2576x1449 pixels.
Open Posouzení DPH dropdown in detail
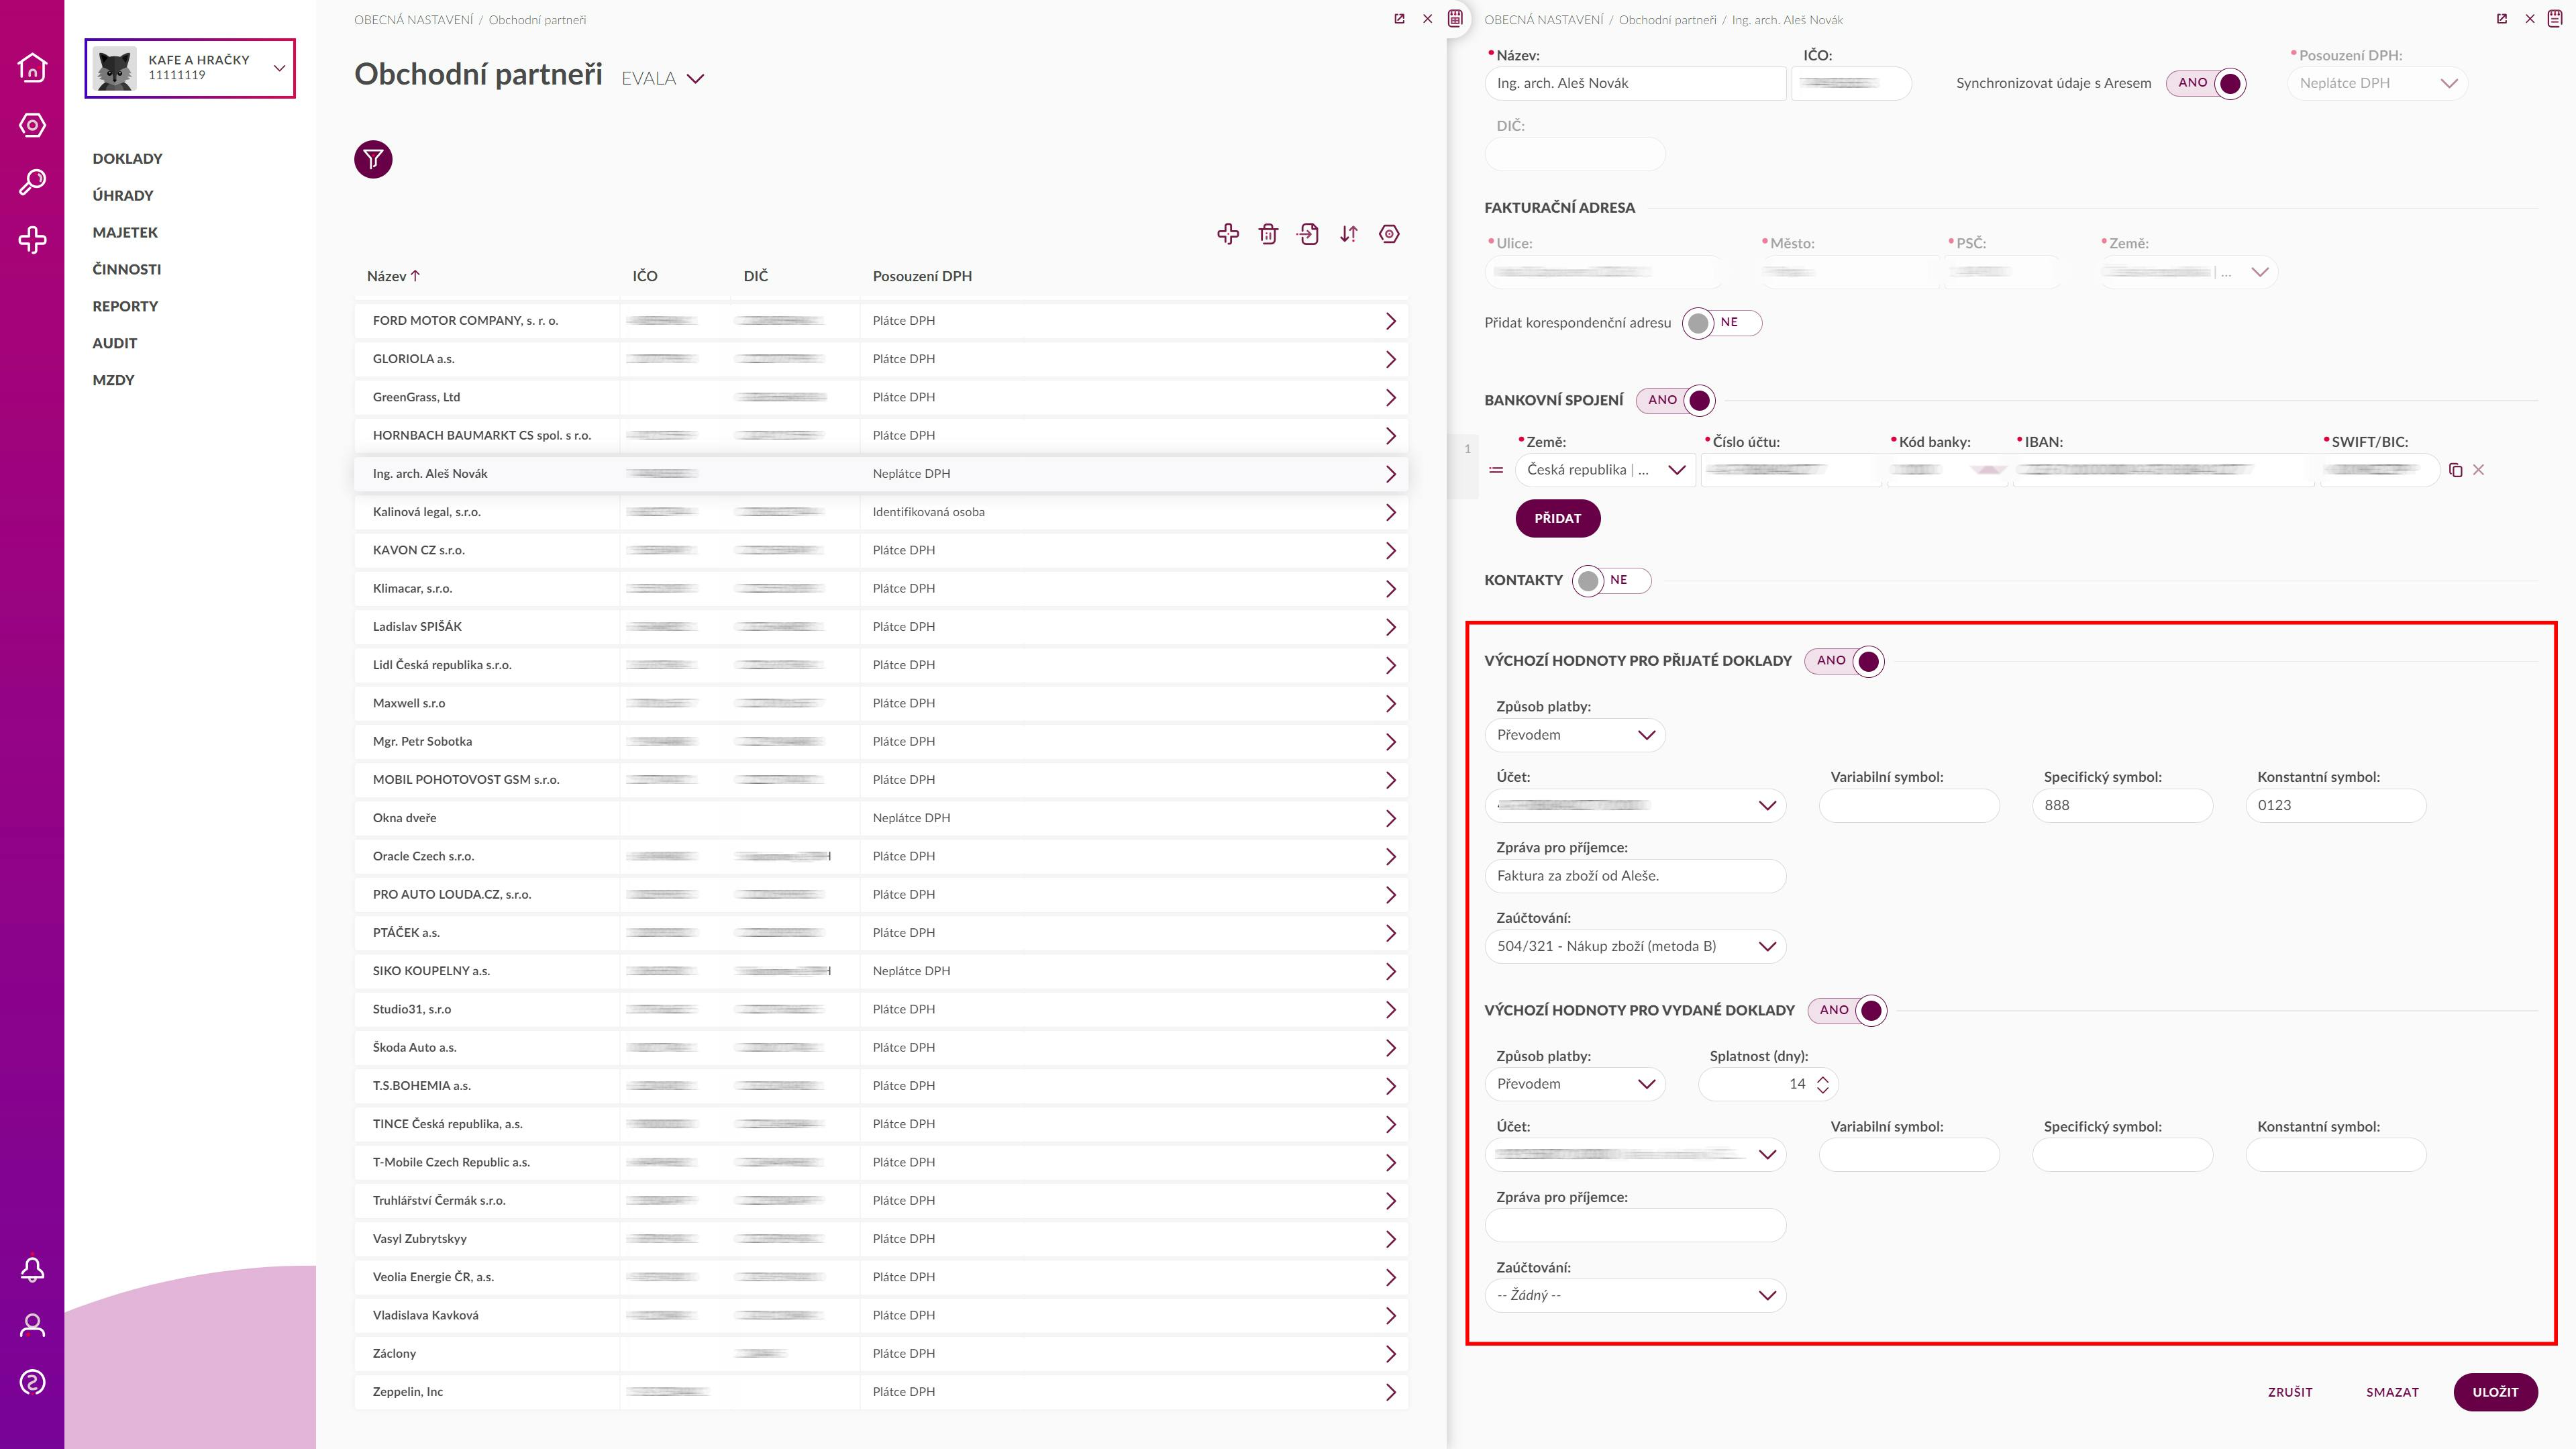click(2377, 83)
